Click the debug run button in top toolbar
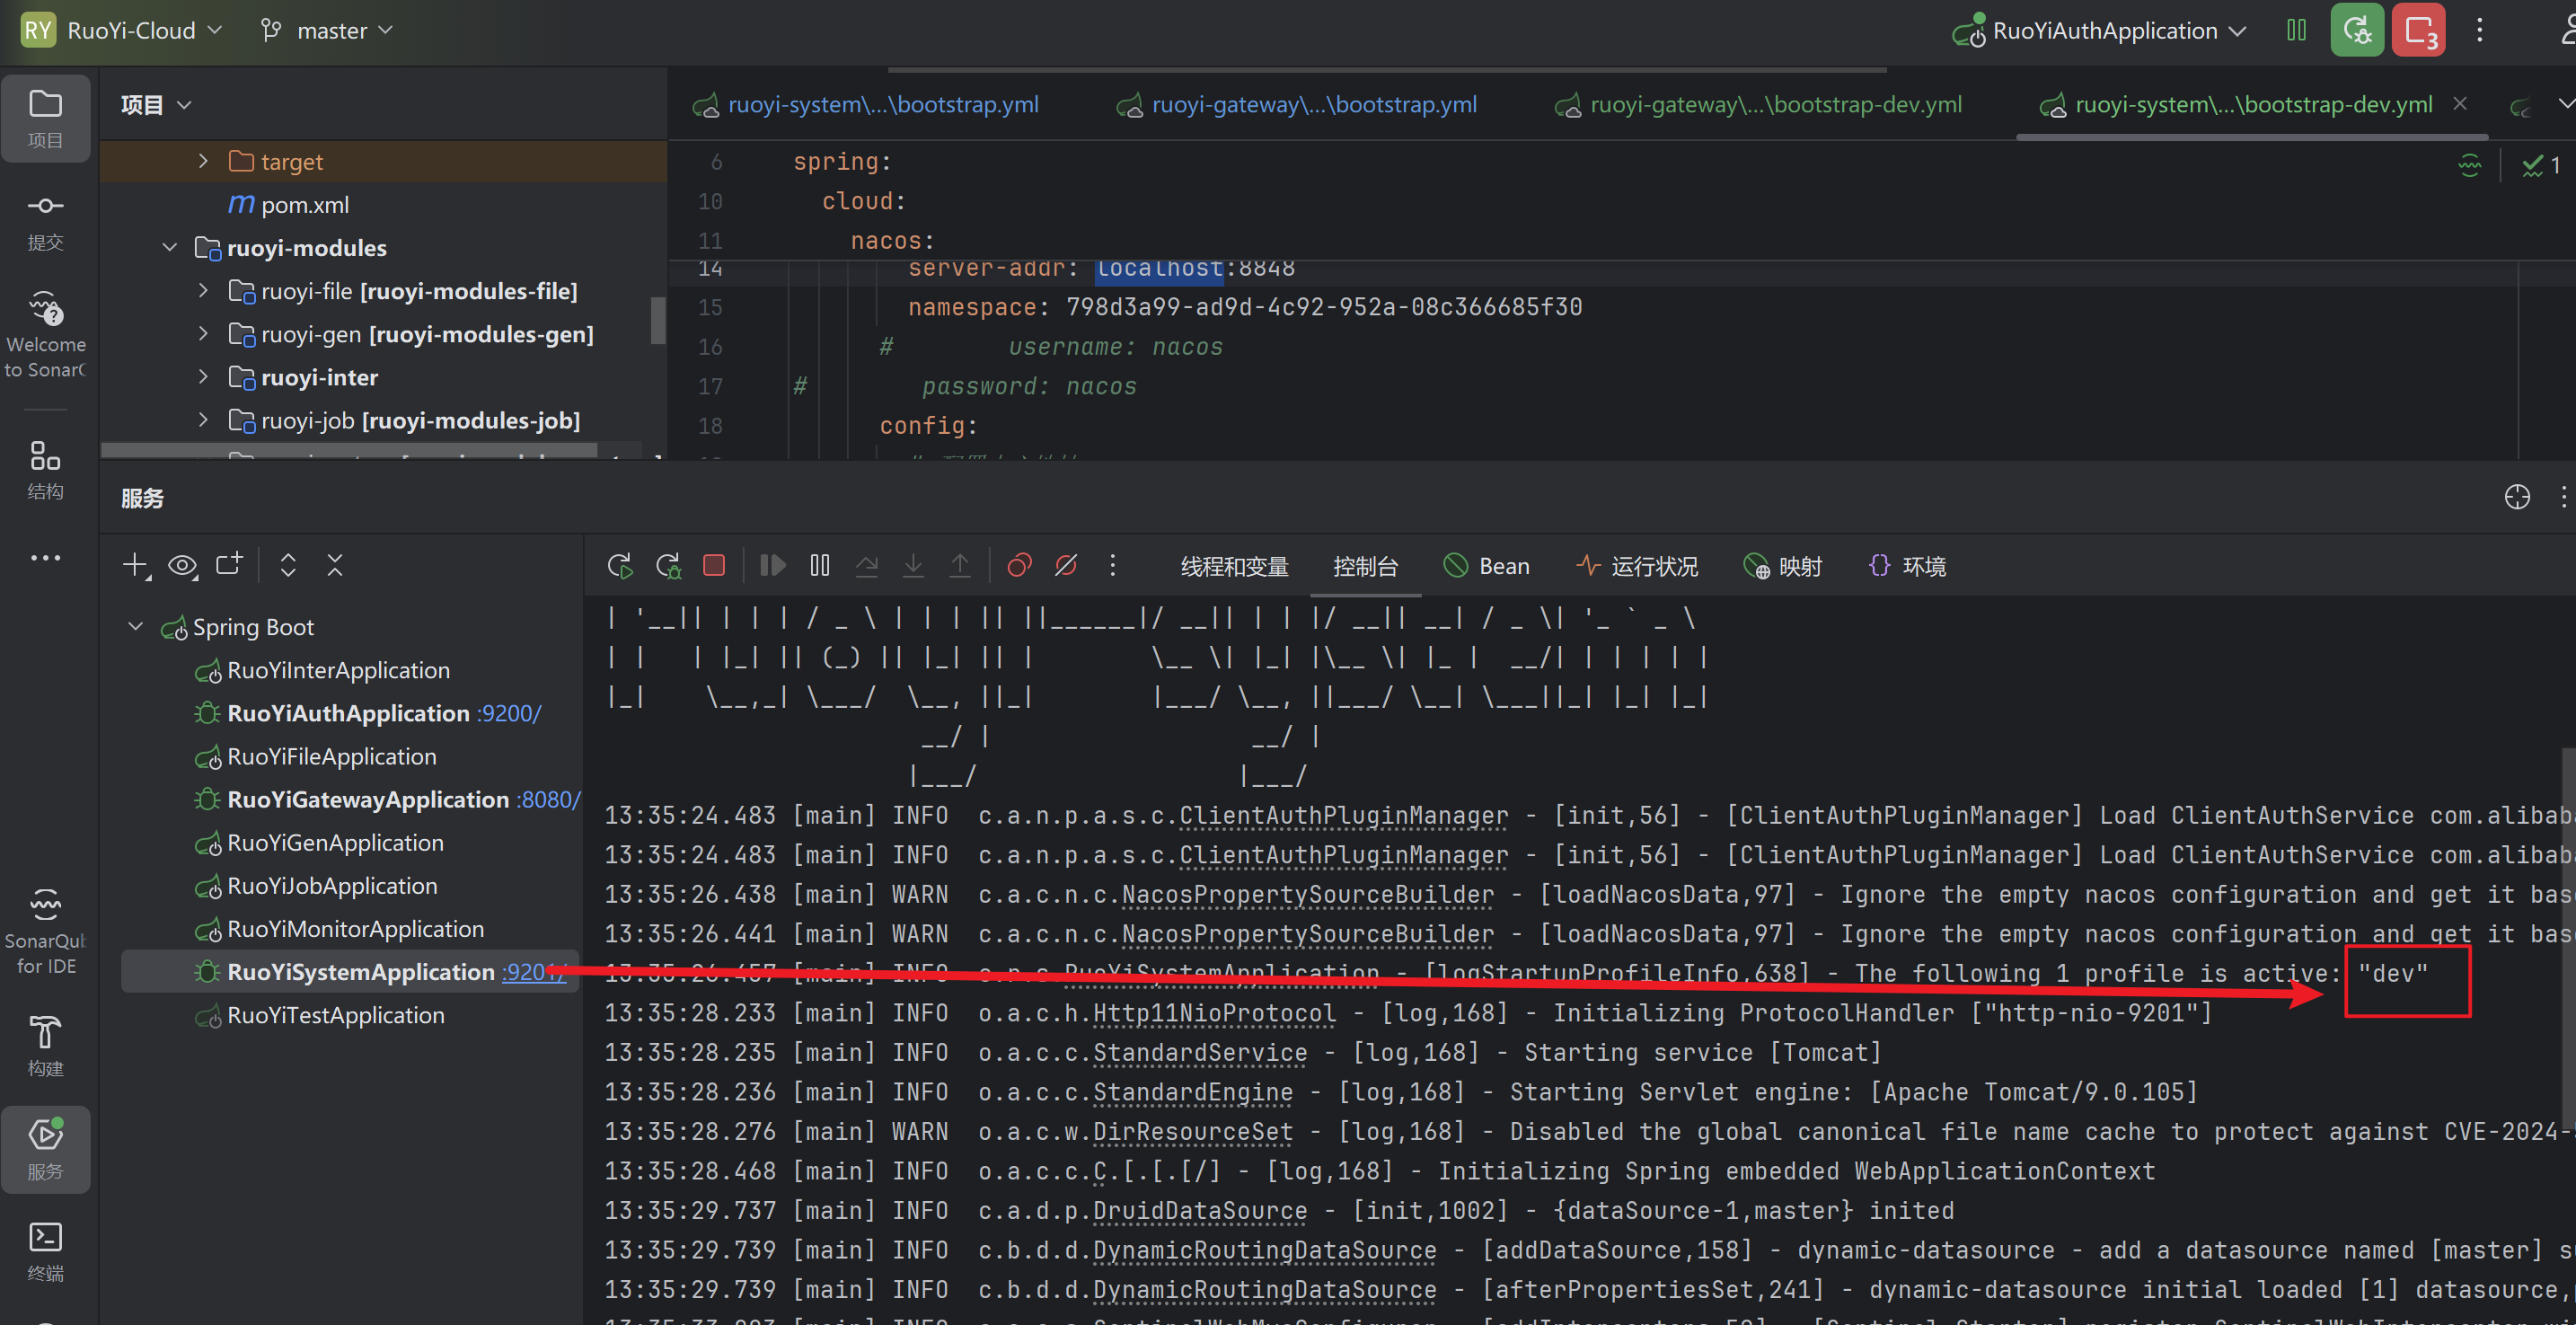 [2357, 30]
